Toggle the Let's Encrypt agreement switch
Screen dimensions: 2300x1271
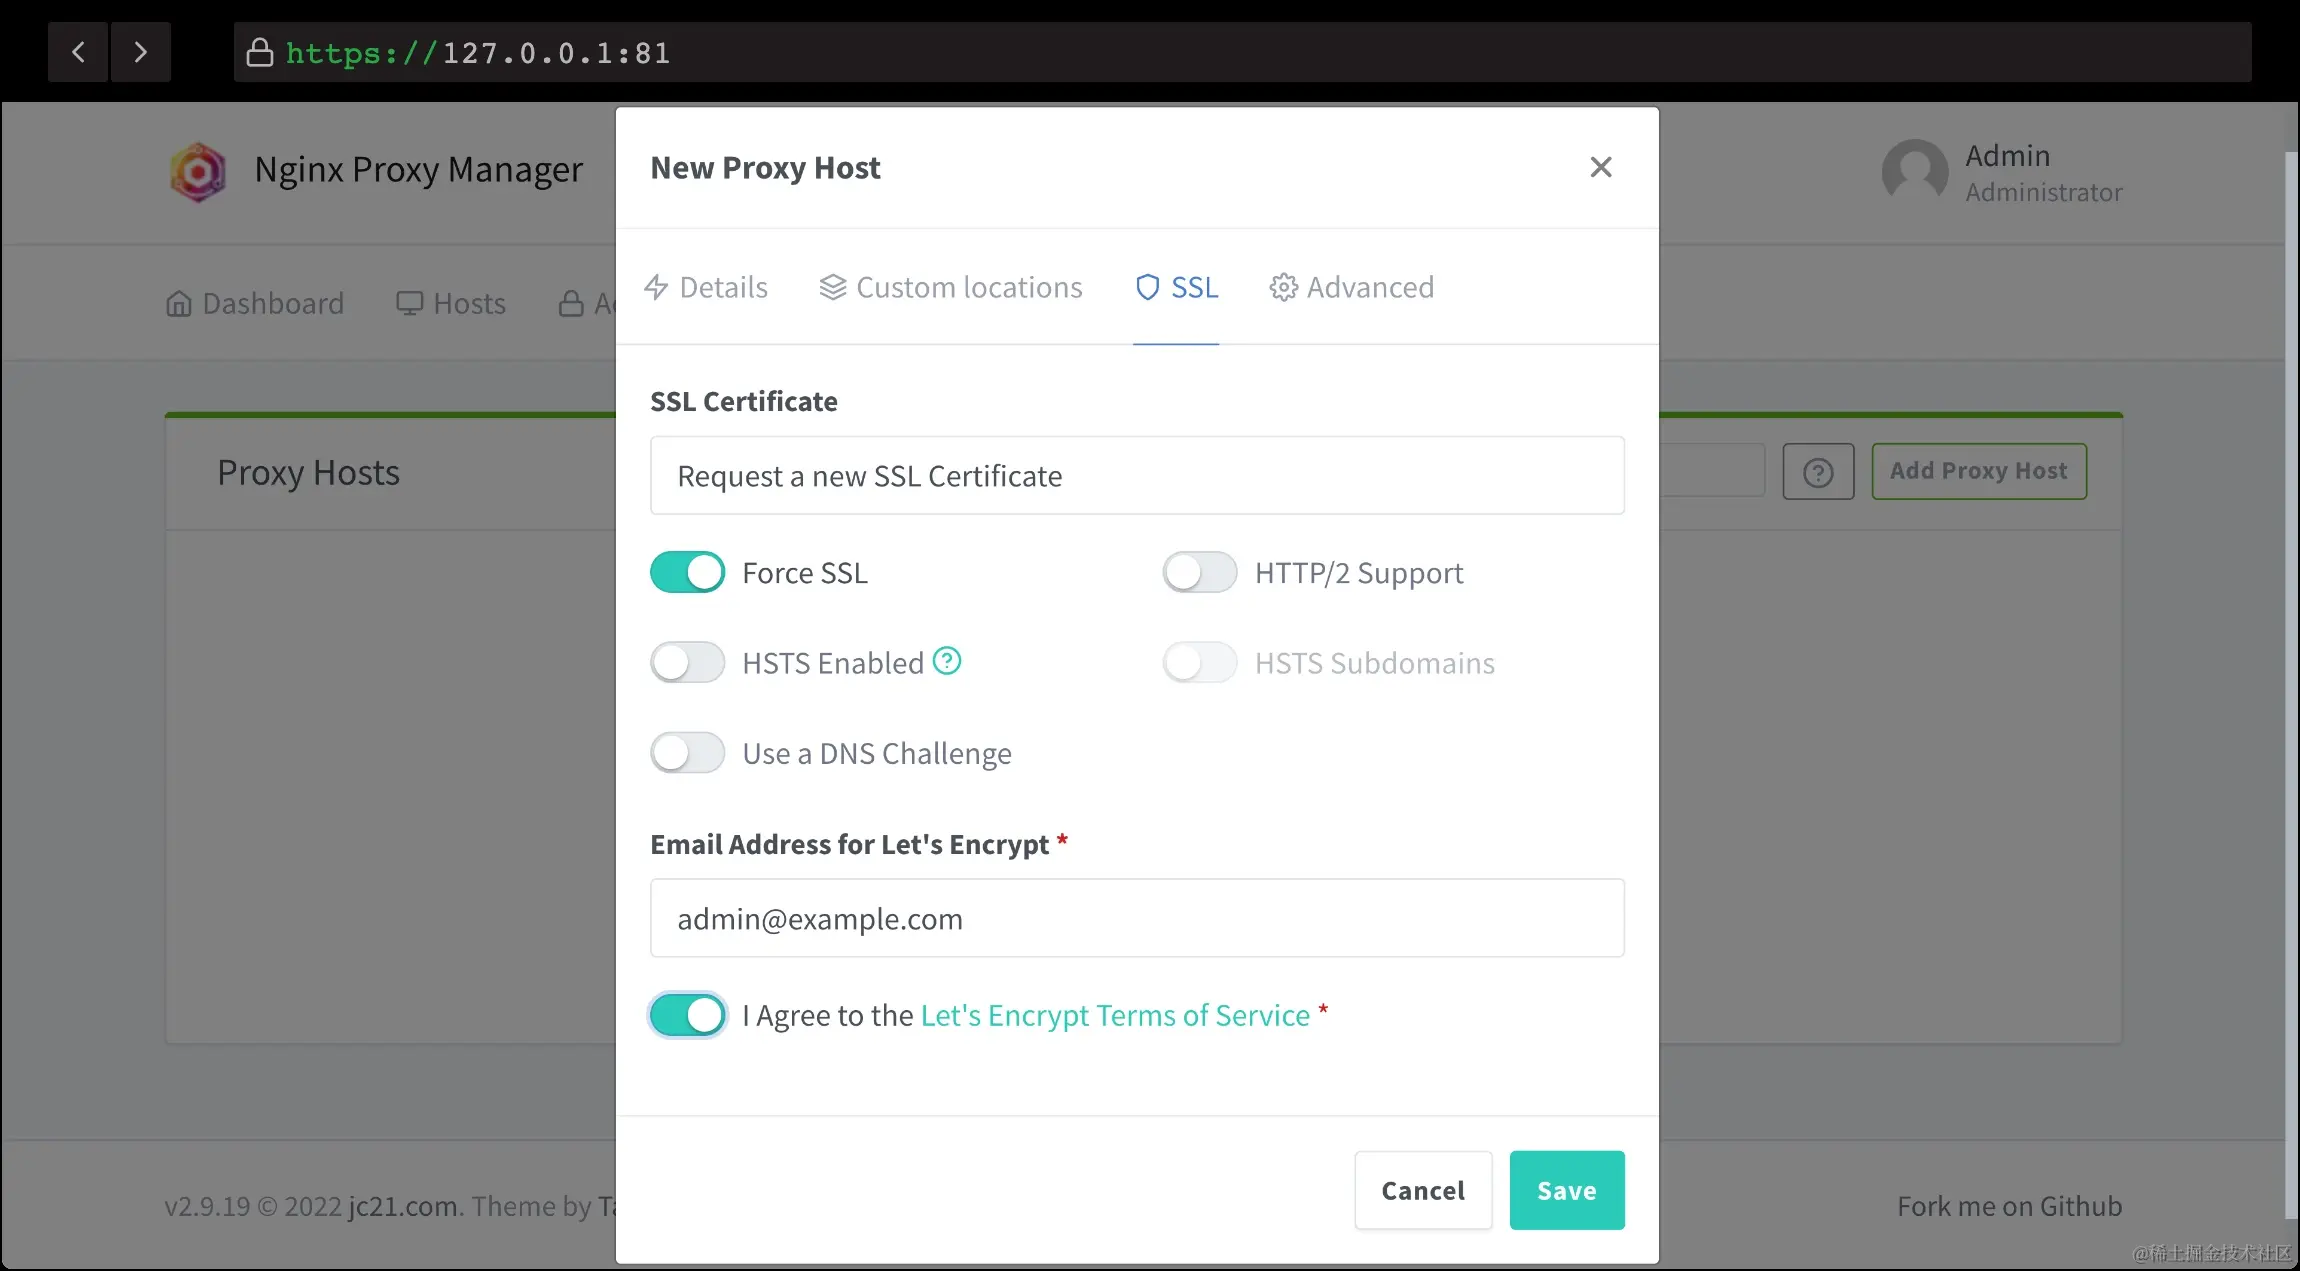[x=688, y=1015]
